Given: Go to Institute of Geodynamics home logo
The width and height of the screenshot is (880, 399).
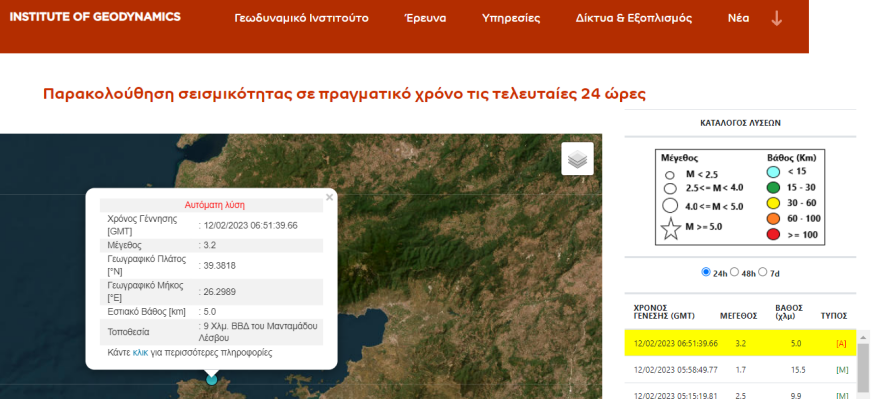Looking at the screenshot, I should 95,17.
